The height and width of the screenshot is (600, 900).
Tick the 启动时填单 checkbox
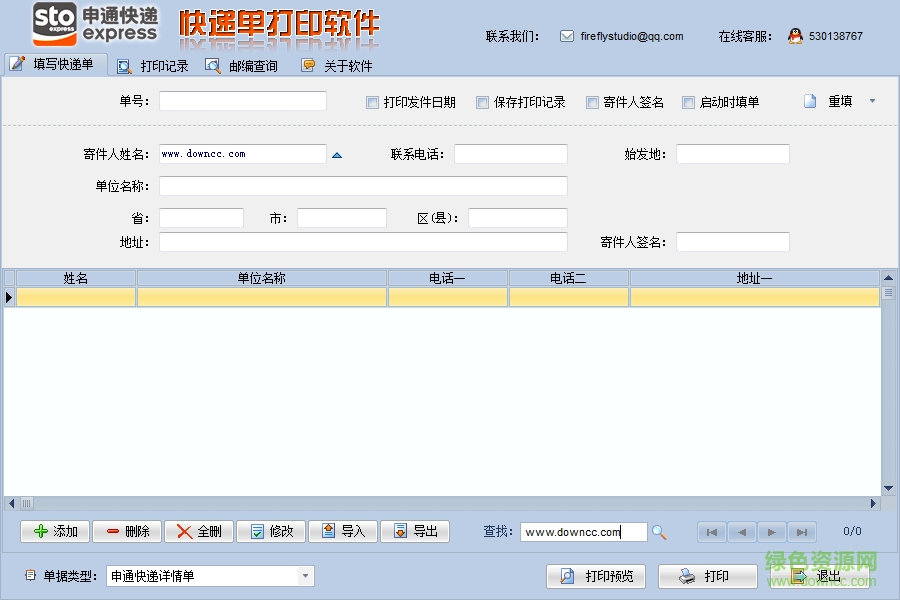(x=688, y=102)
